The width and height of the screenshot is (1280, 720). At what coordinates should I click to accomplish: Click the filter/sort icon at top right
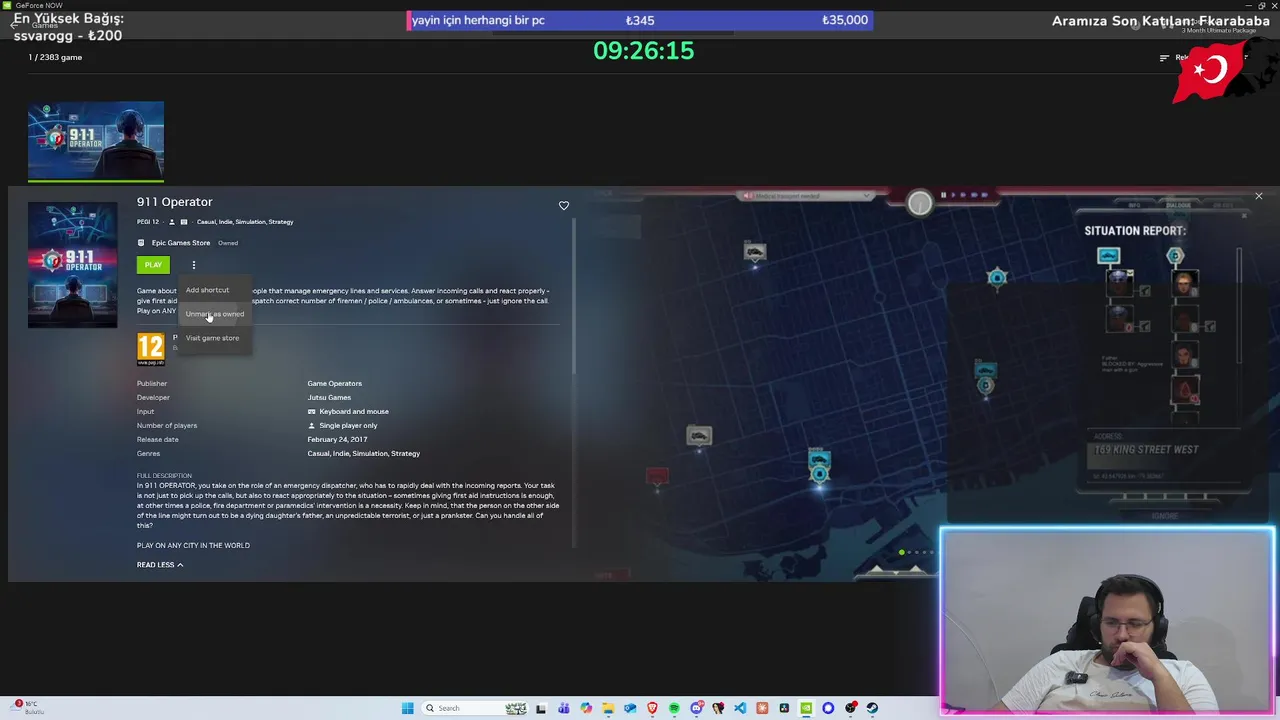click(x=1164, y=58)
